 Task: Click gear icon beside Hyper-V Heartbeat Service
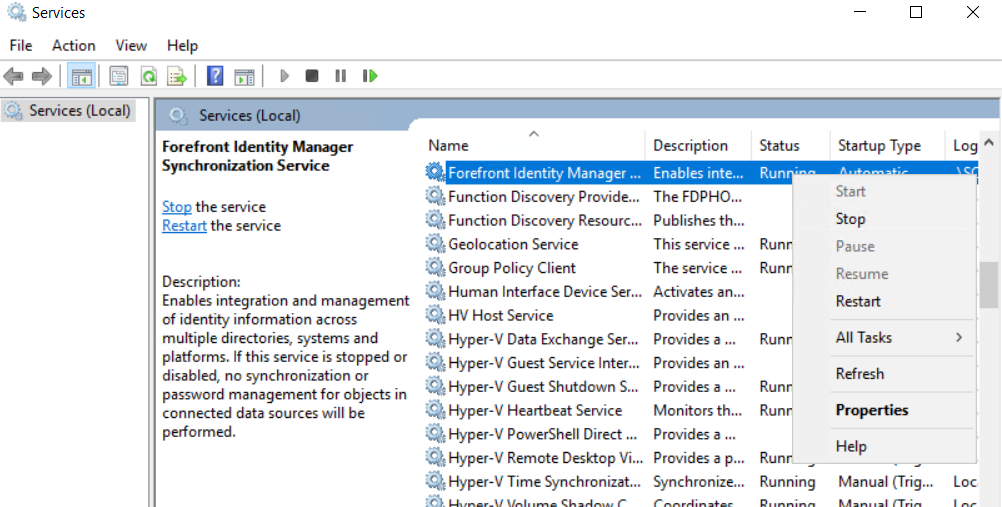tap(435, 410)
